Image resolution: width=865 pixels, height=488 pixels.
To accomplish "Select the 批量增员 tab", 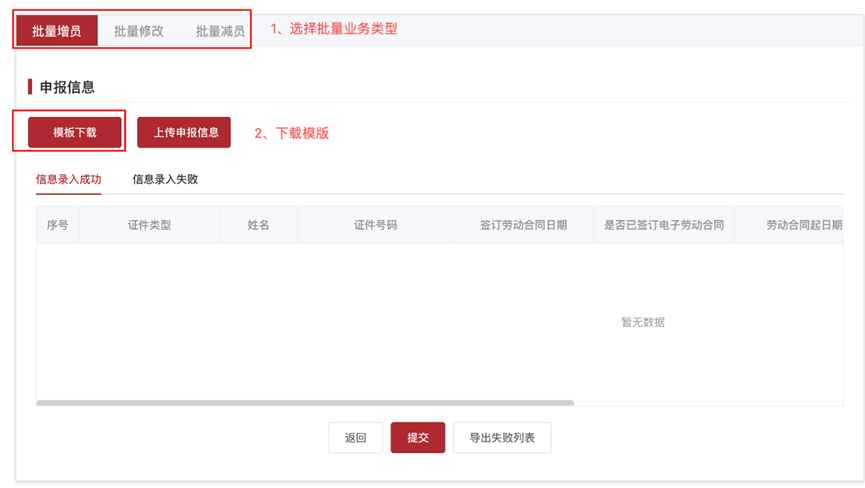I will pos(57,31).
